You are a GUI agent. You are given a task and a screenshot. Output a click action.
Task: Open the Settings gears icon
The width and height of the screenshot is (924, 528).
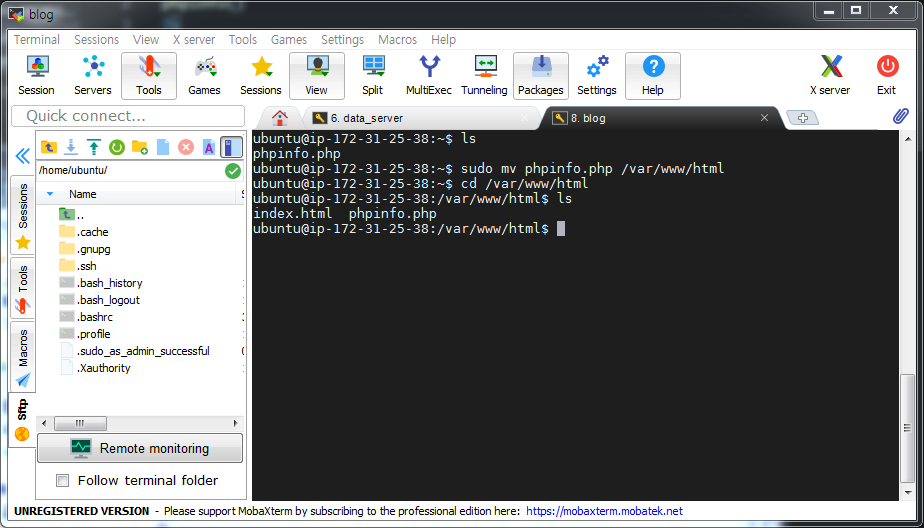pyautogui.click(x=596, y=75)
